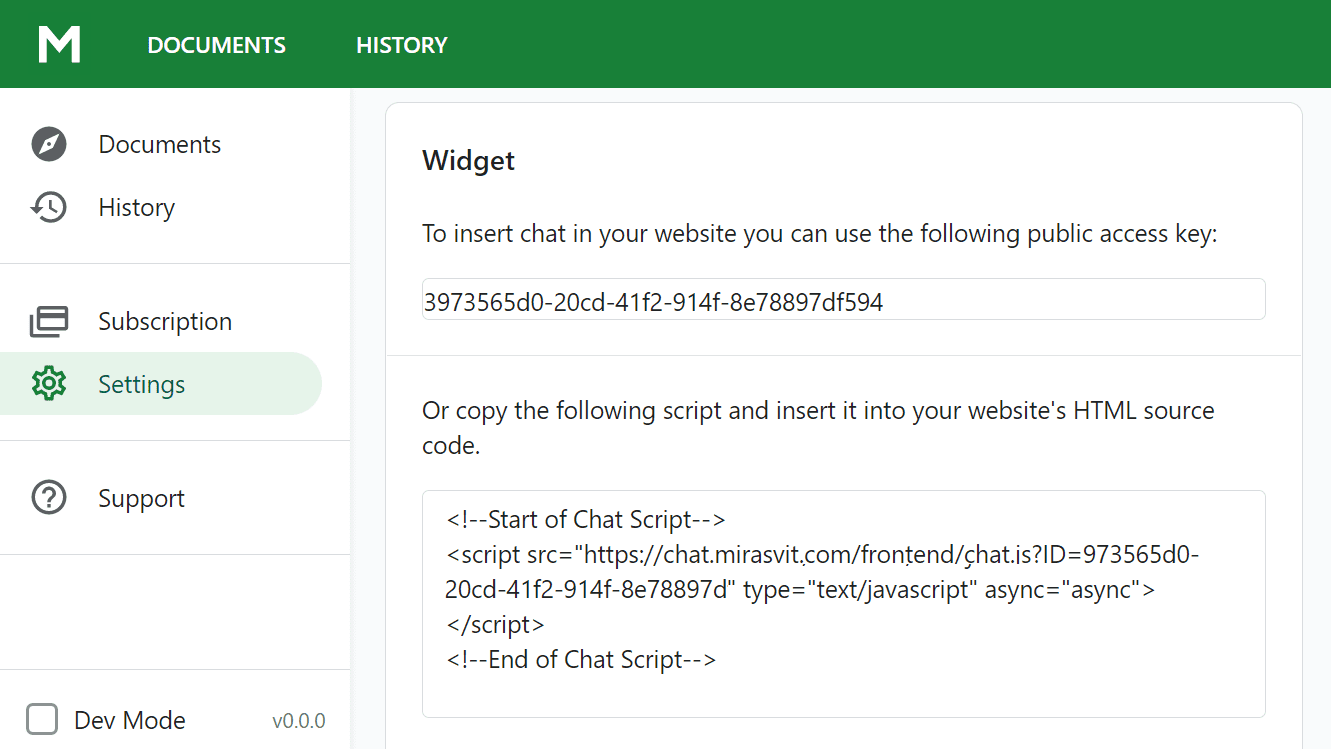Click the green Settings gear icon
The width and height of the screenshot is (1331, 749).
[x=49, y=384]
